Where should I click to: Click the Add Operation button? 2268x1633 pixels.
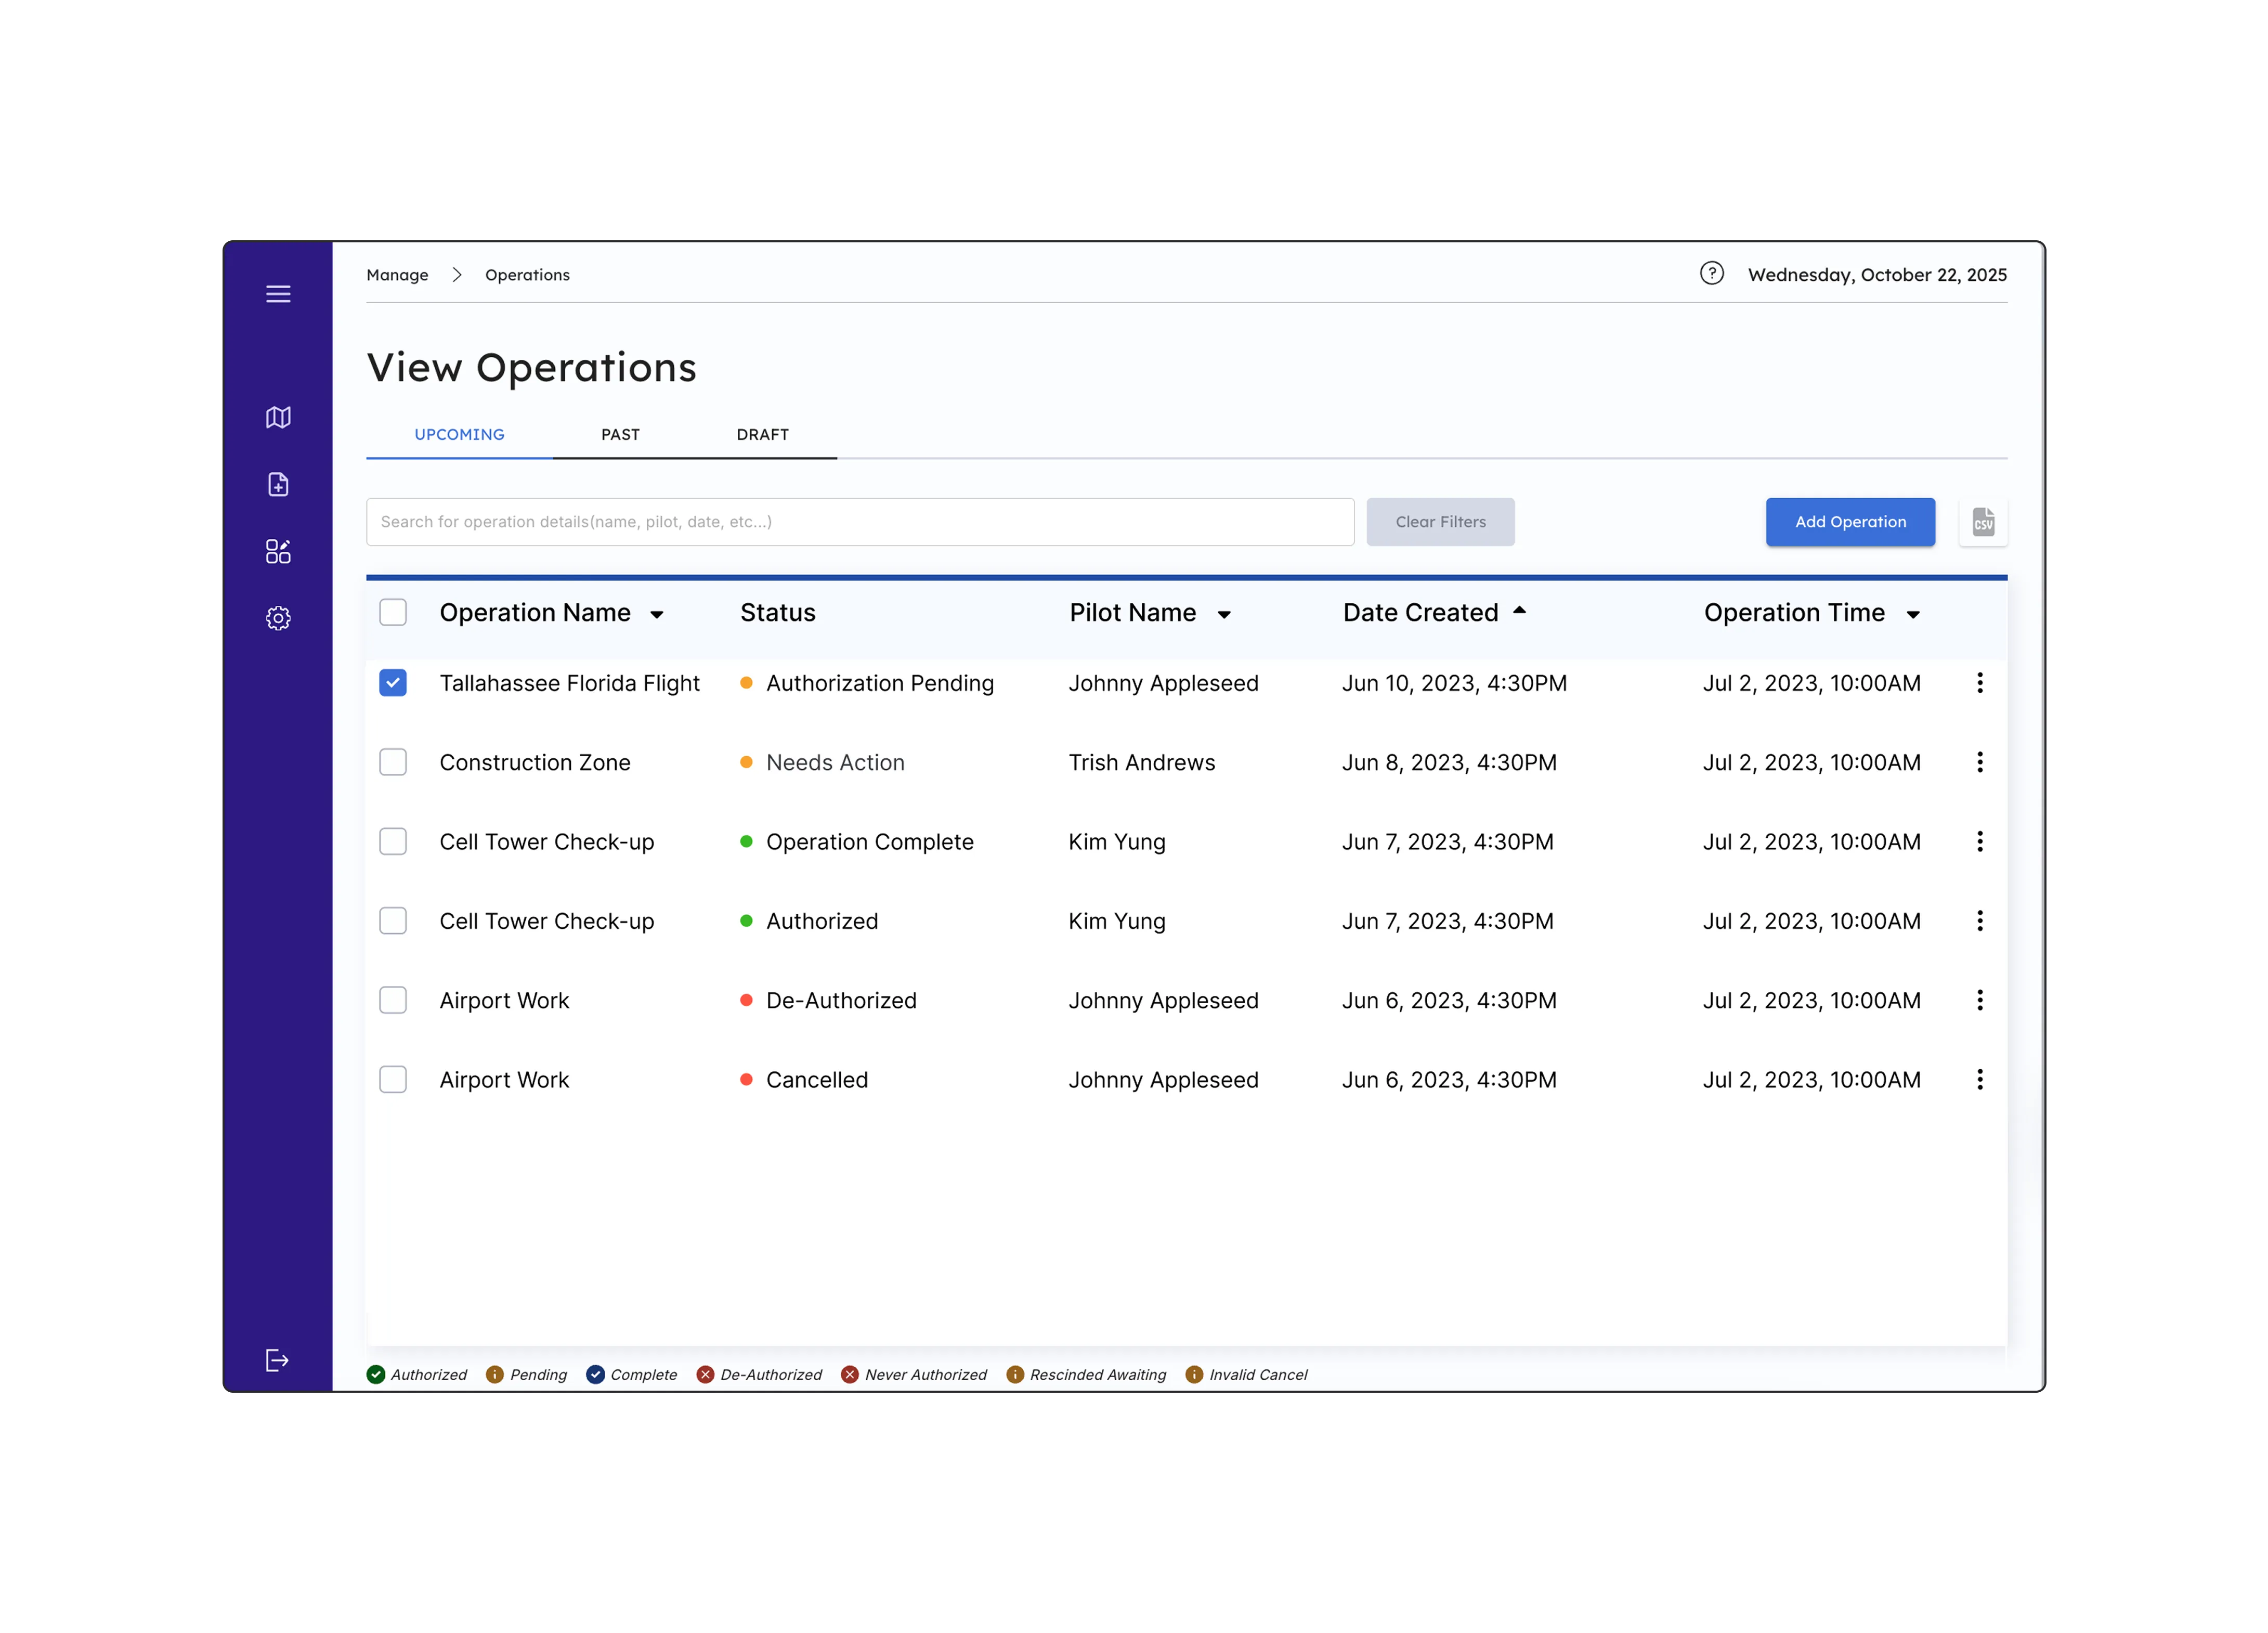point(1849,522)
